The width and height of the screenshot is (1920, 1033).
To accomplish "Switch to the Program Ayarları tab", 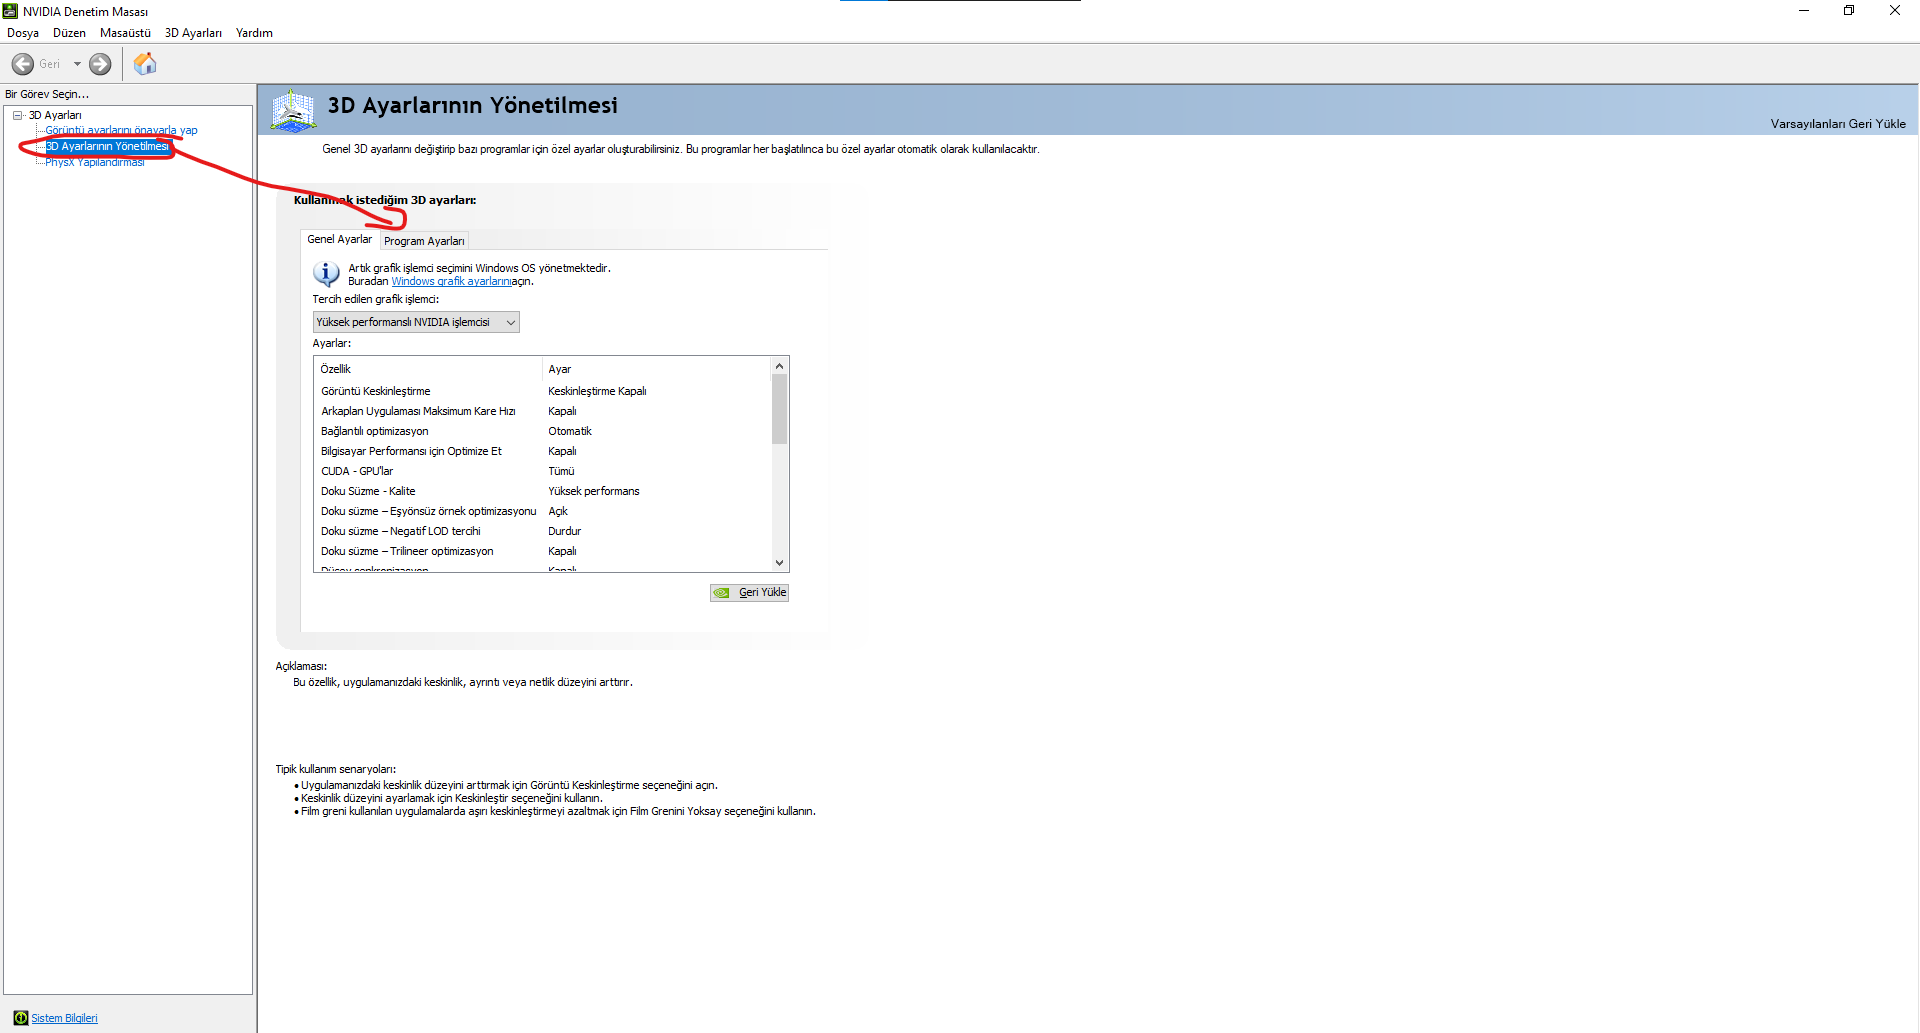I will (x=424, y=241).
